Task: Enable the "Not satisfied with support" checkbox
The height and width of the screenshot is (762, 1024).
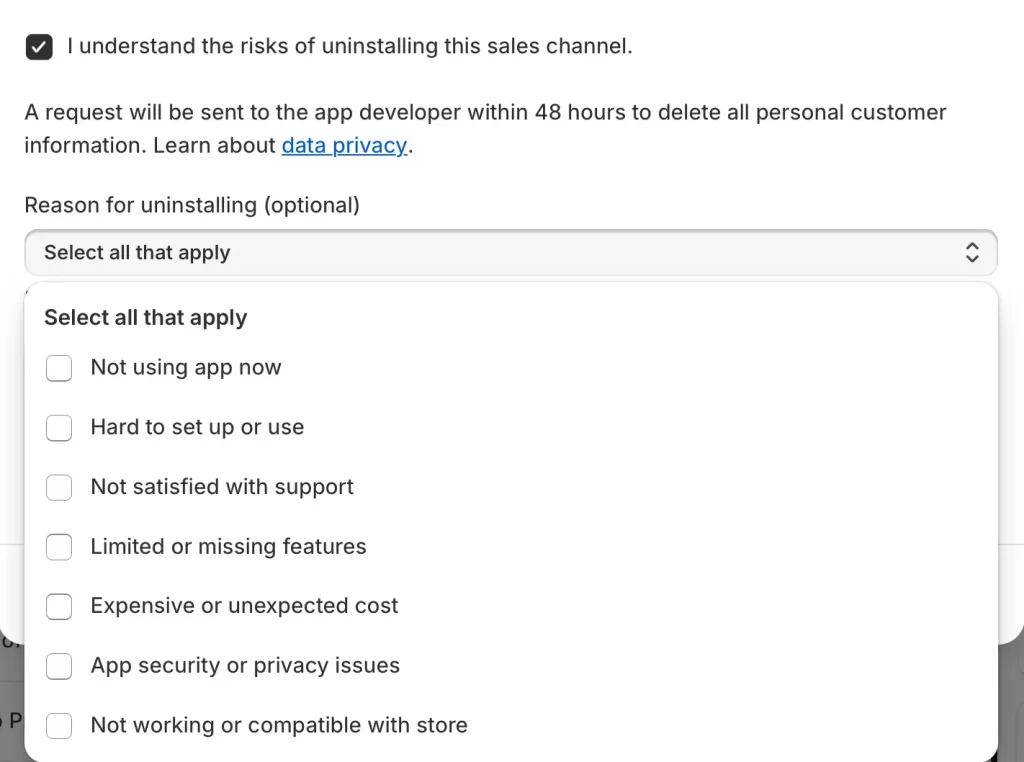Action: (59, 487)
